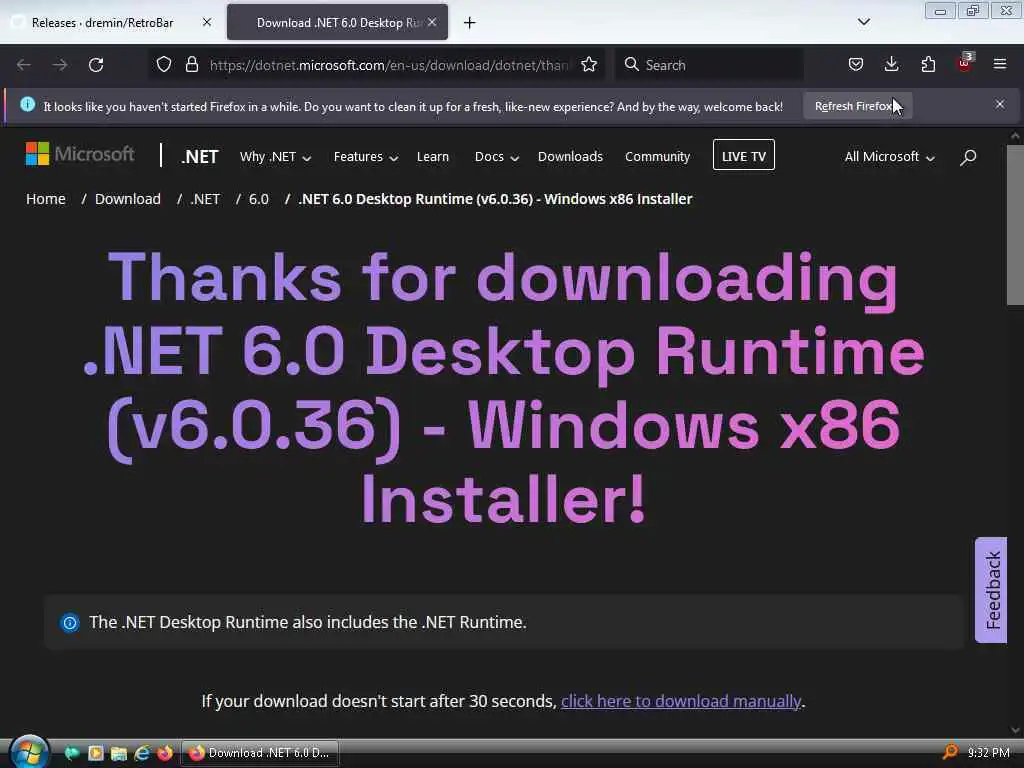Go to 6.0 breadcrumb link
The height and width of the screenshot is (768, 1024).
tap(259, 199)
